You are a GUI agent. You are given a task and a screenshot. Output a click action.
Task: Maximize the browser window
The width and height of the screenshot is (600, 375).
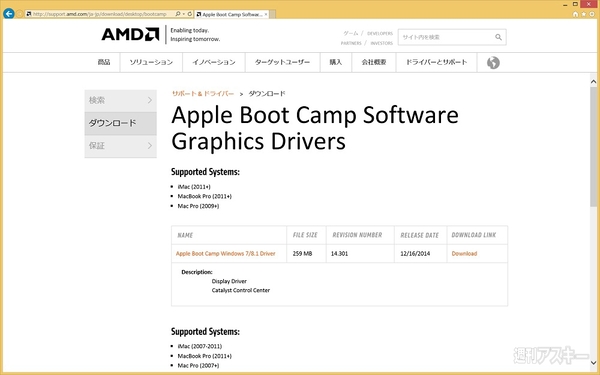click(x=575, y=4)
